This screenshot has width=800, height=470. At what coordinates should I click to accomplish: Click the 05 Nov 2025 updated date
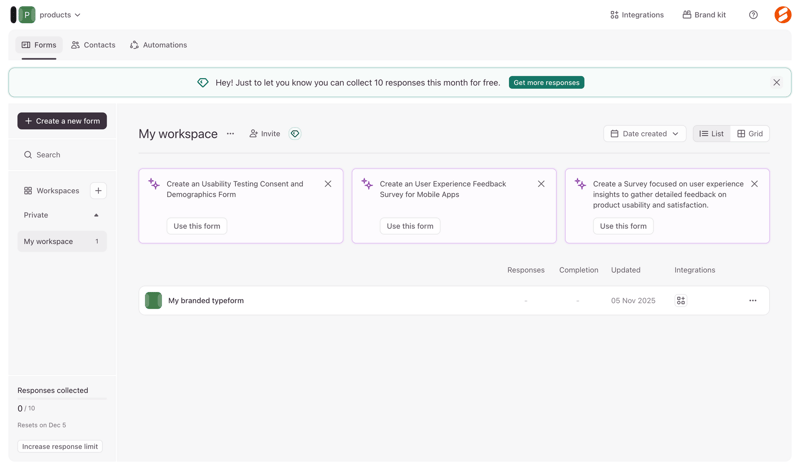click(633, 301)
